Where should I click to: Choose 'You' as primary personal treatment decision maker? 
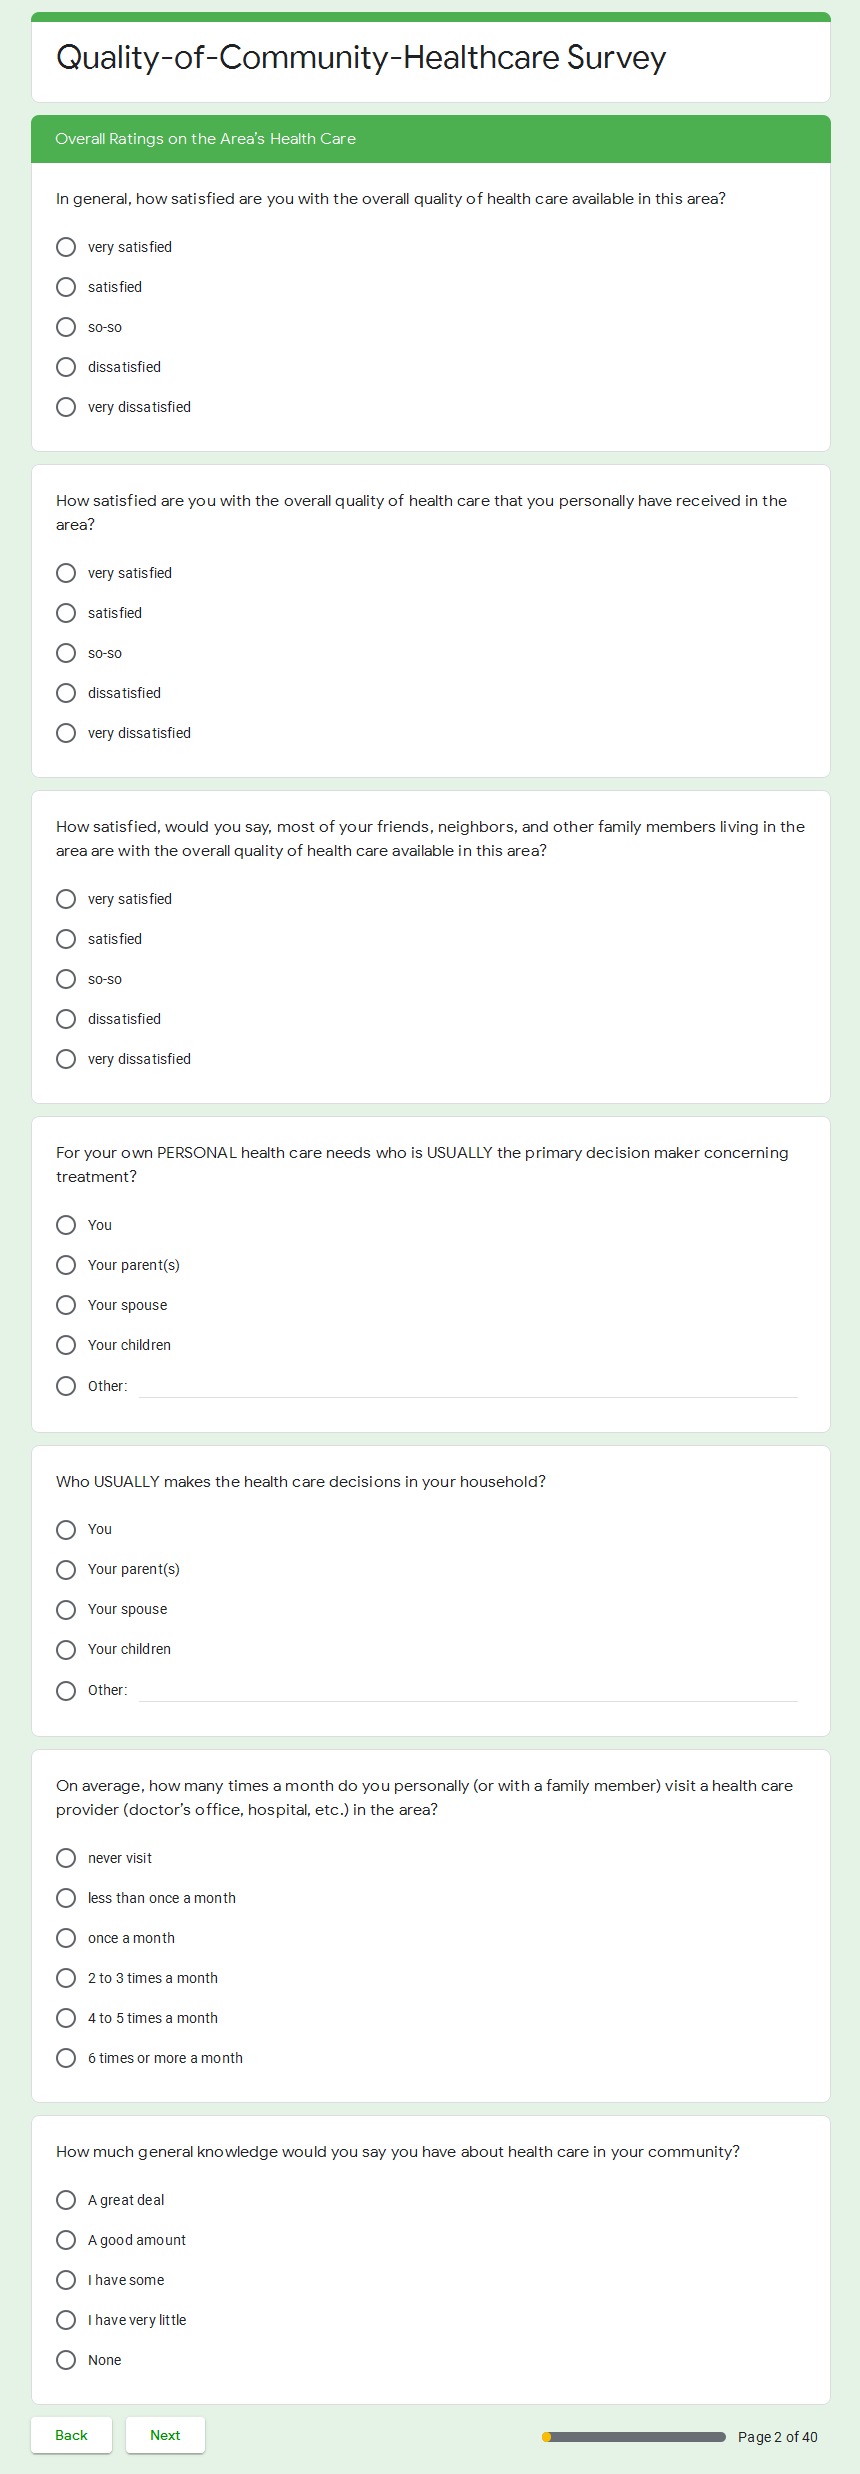click(x=66, y=1225)
